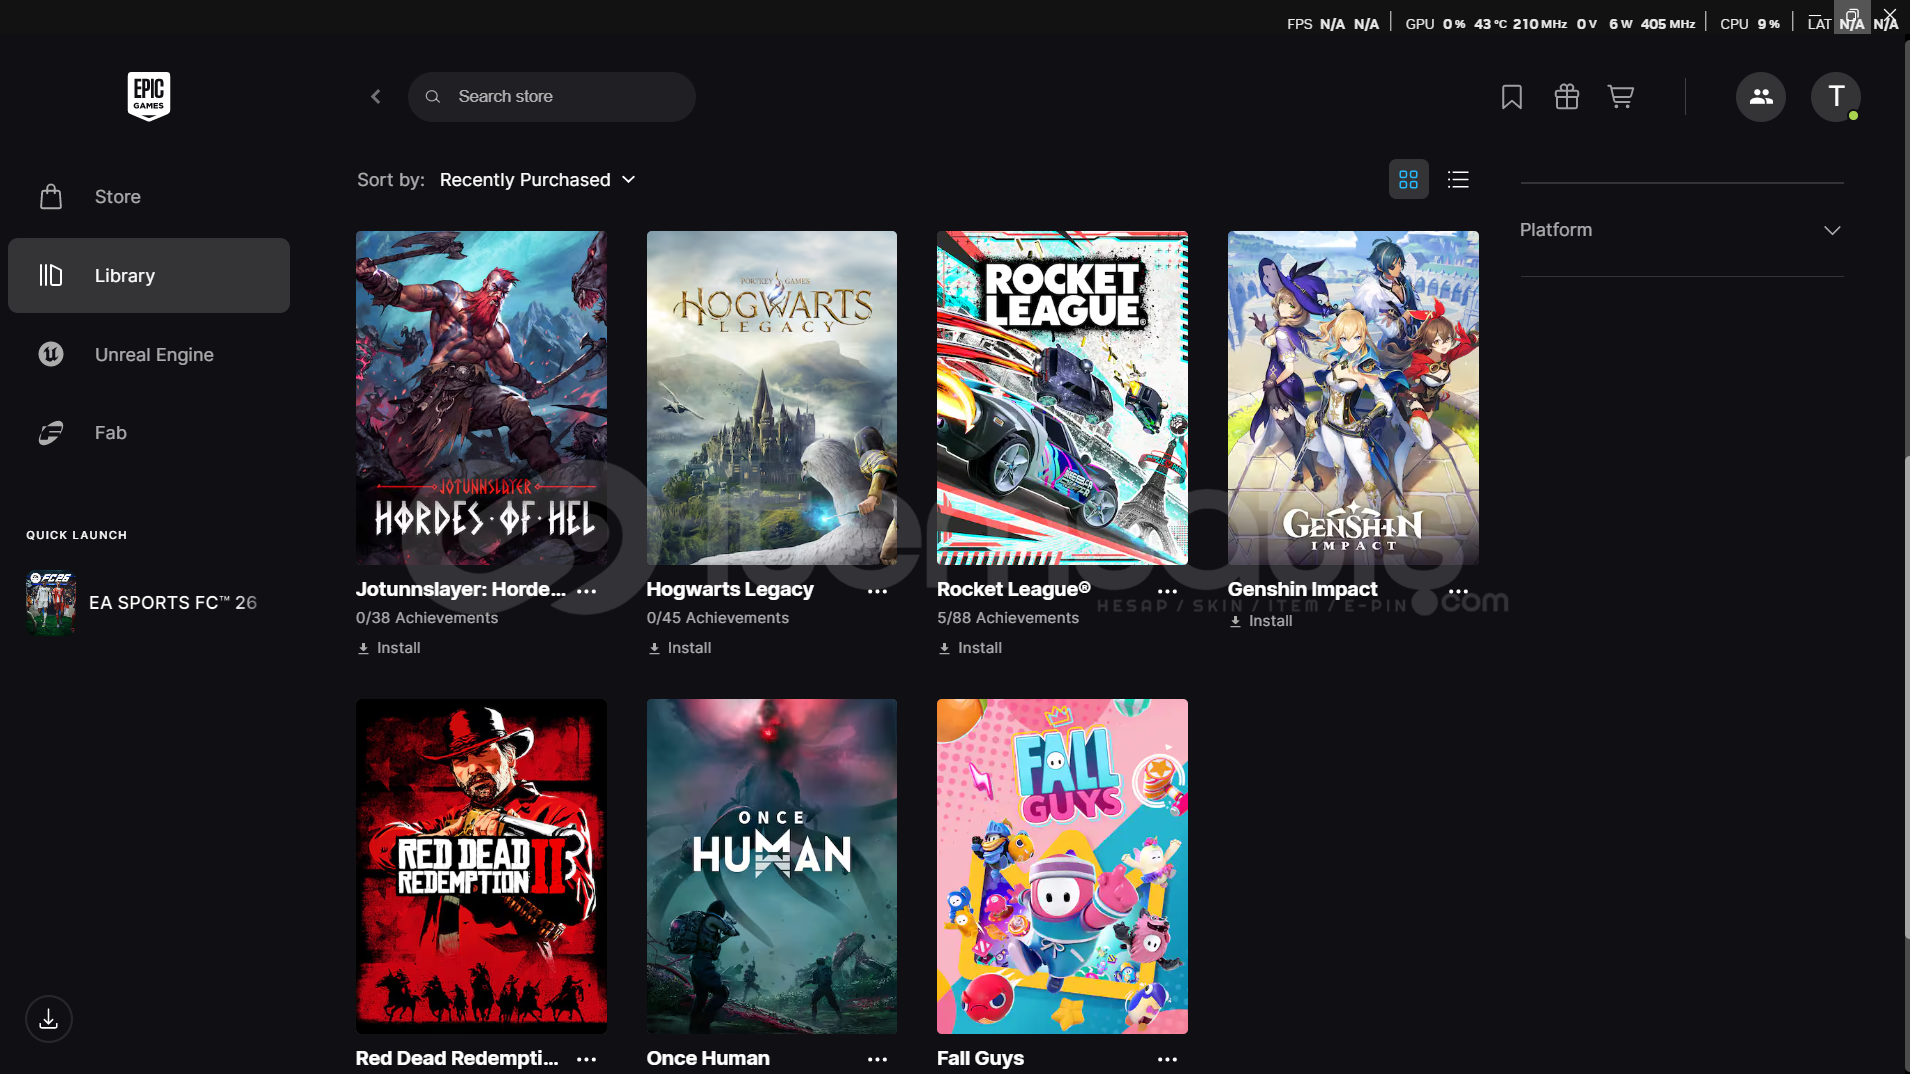Open the gift redeem icon
1910x1074 pixels.
coord(1567,97)
